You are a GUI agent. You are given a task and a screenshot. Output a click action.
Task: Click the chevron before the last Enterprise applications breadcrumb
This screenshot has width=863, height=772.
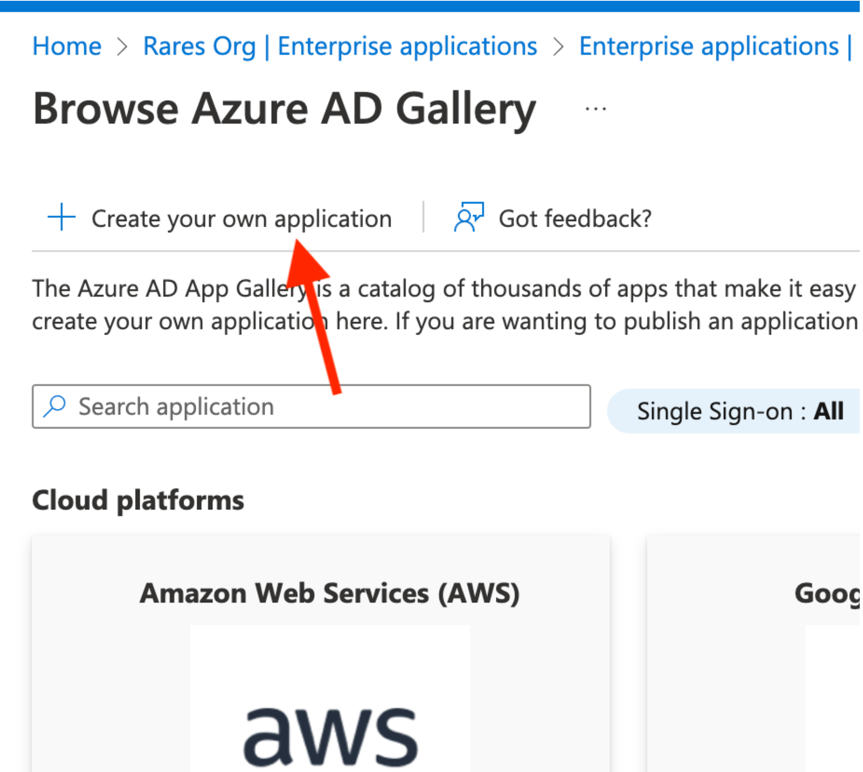point(556,46)
